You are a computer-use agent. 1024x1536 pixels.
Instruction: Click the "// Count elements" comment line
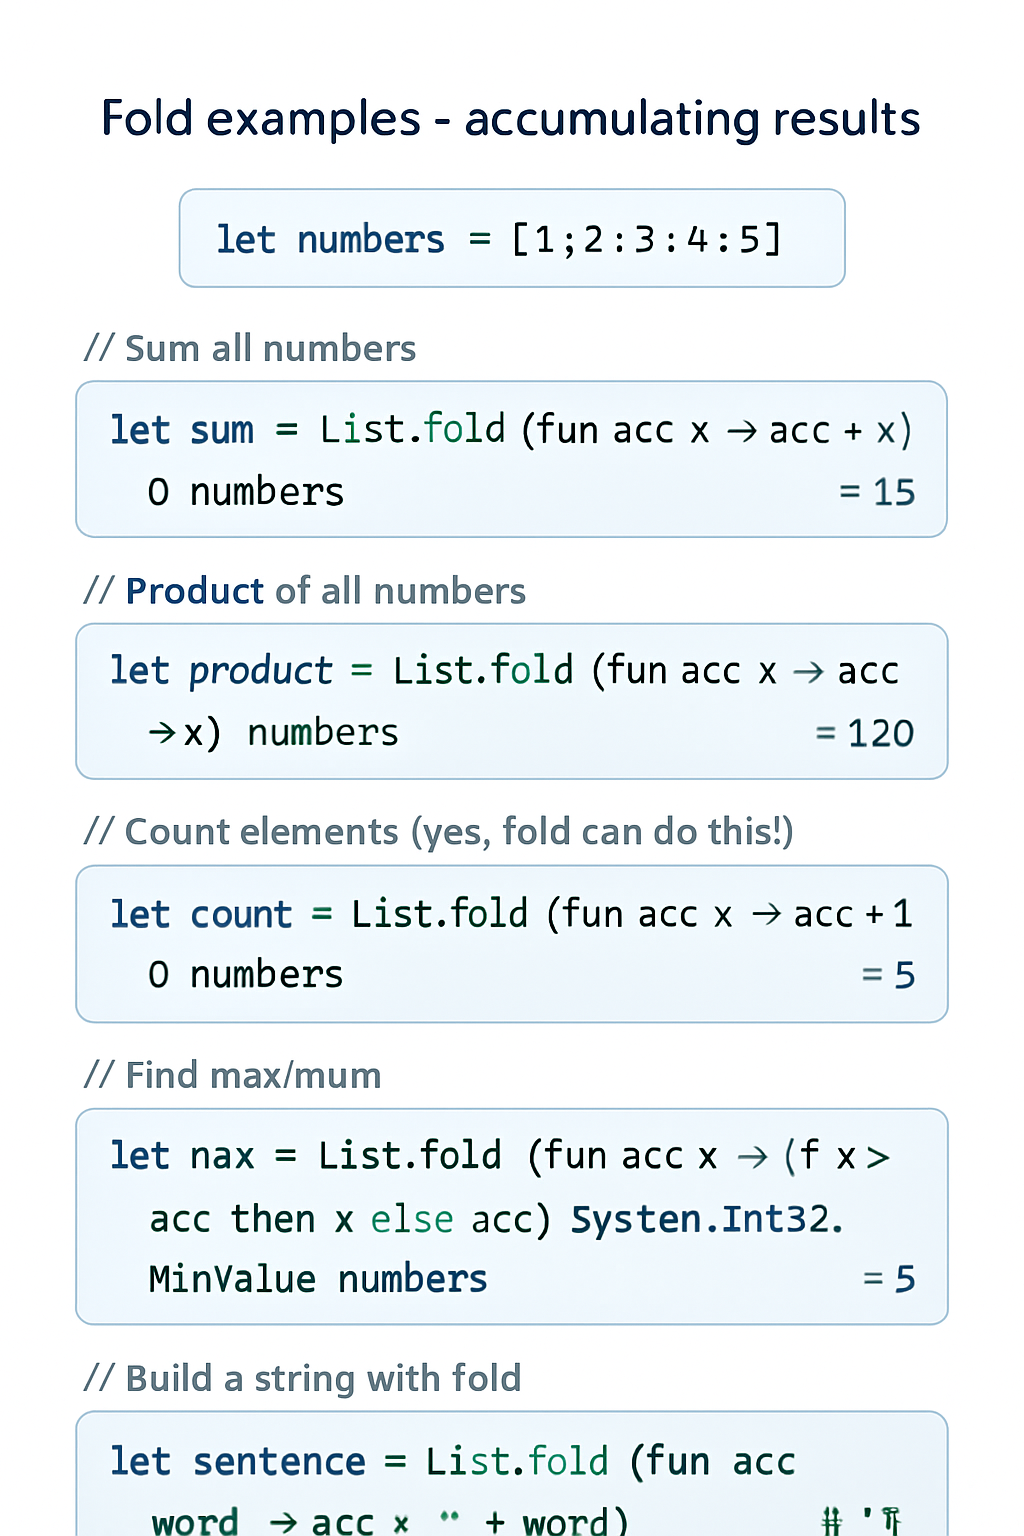click(x=439, y=832)
